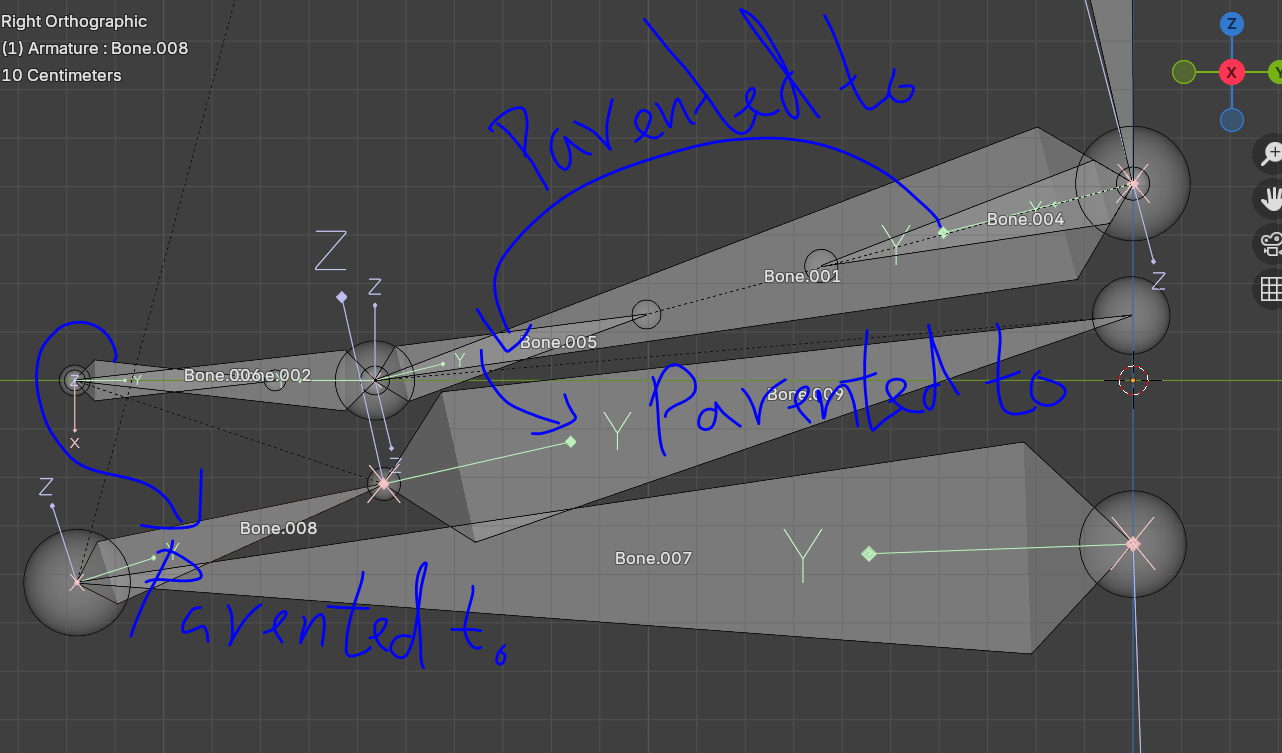This screenshot has height=753, width=1282.
Task: Click the green Y axis gizmo ball
Action: pyautogui.click(x=1275, y=72)
